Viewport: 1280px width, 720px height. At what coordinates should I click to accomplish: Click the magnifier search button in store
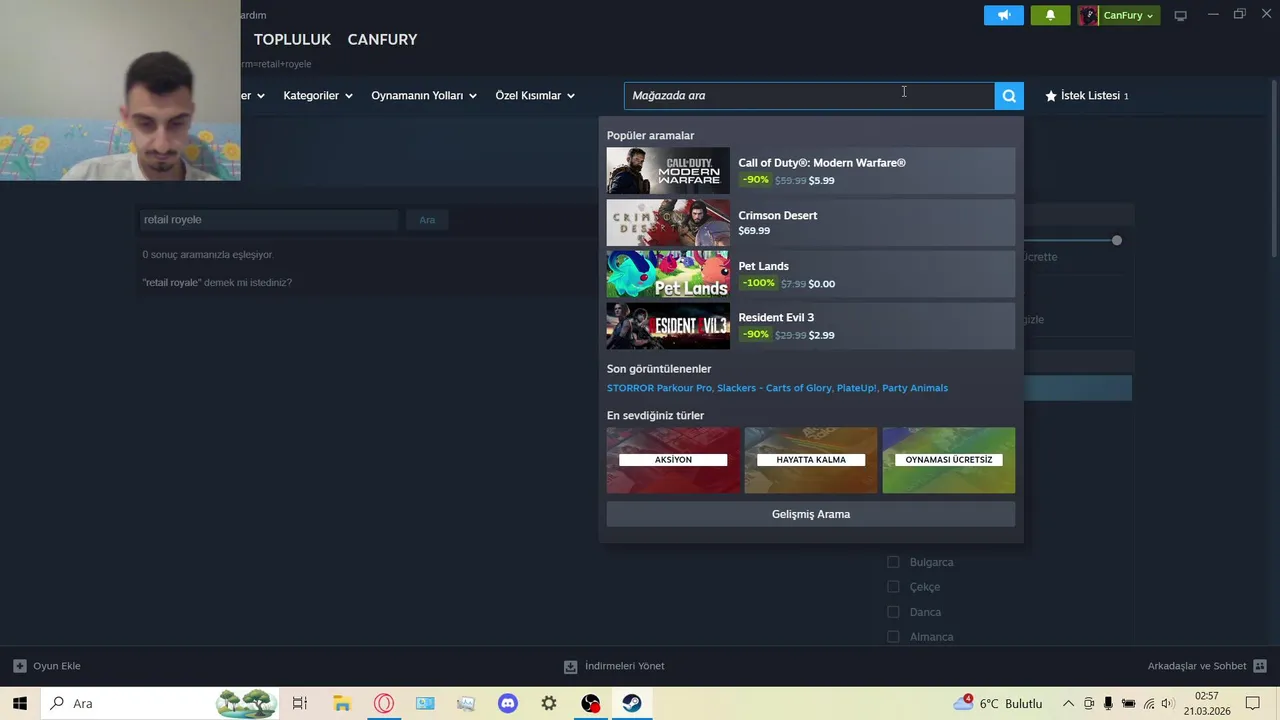tap(1009, 96)
